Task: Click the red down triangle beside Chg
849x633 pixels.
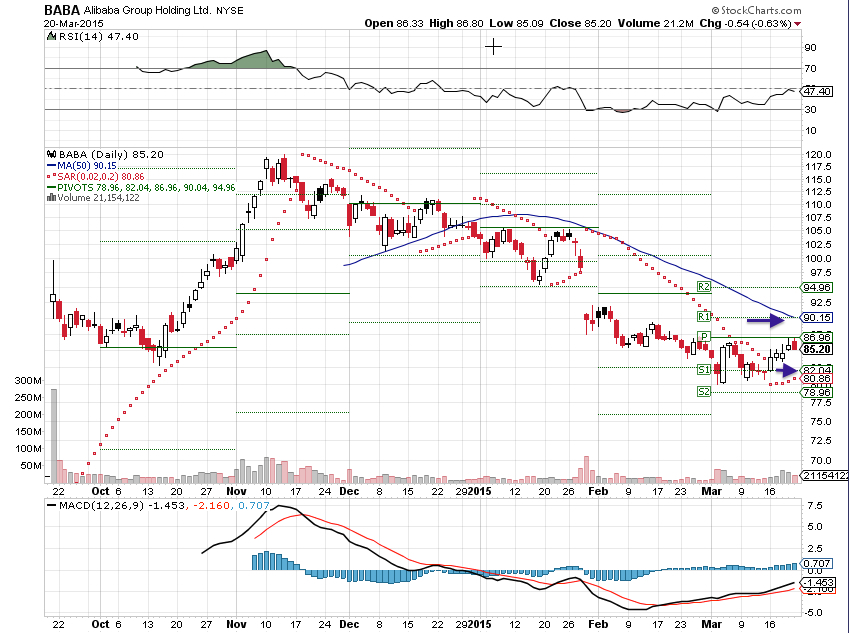Action: pyautogui.click(x=838, y=22)
